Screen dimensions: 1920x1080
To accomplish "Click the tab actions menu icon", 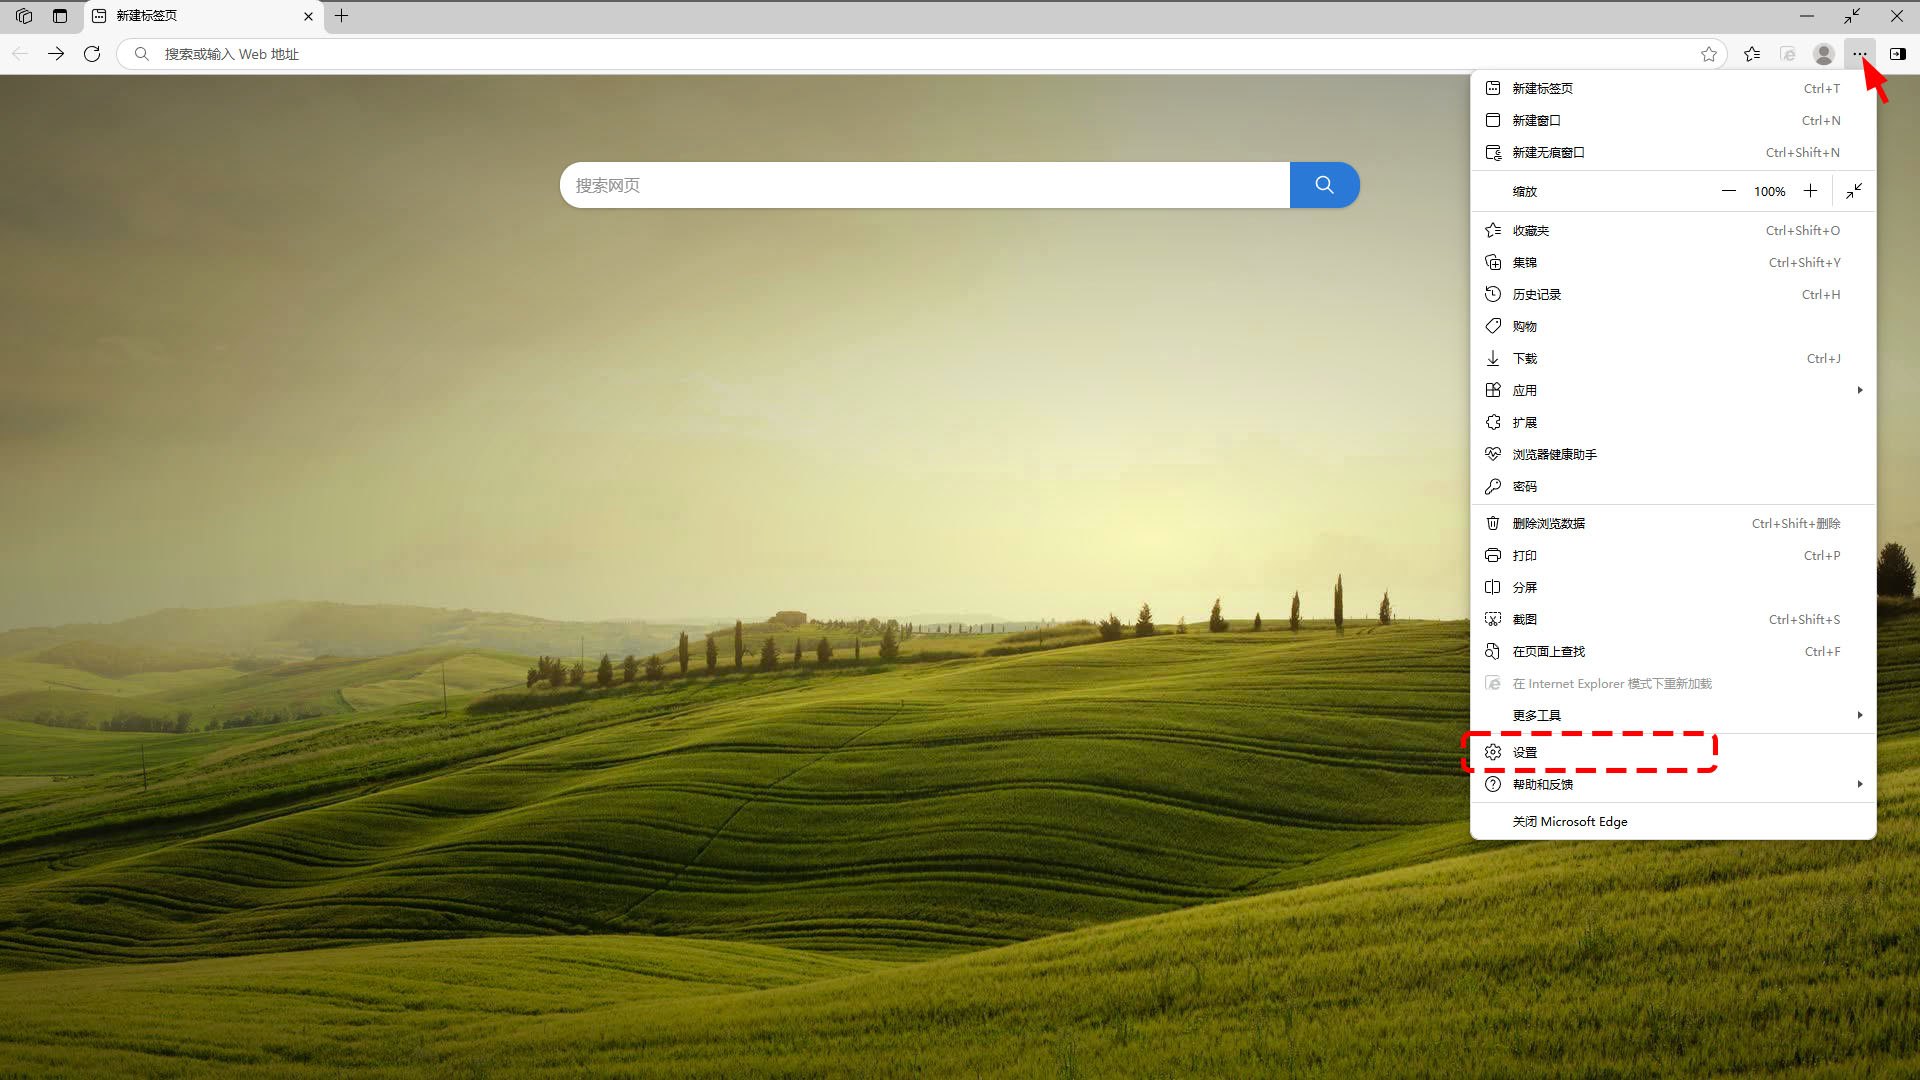I will (x=60, y=16).
